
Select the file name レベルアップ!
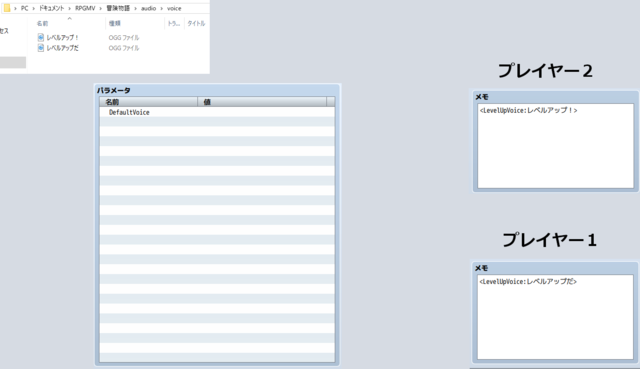(x=62, y=38)
